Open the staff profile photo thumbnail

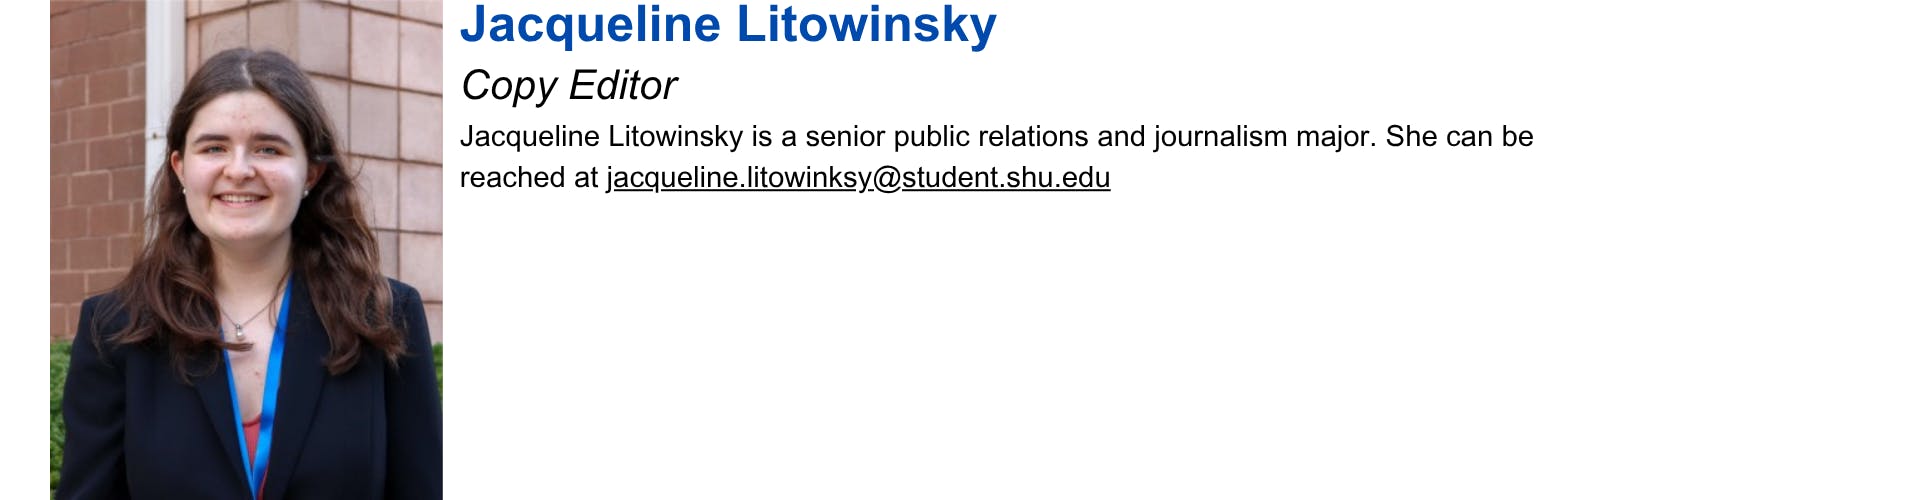coord(246,250)
